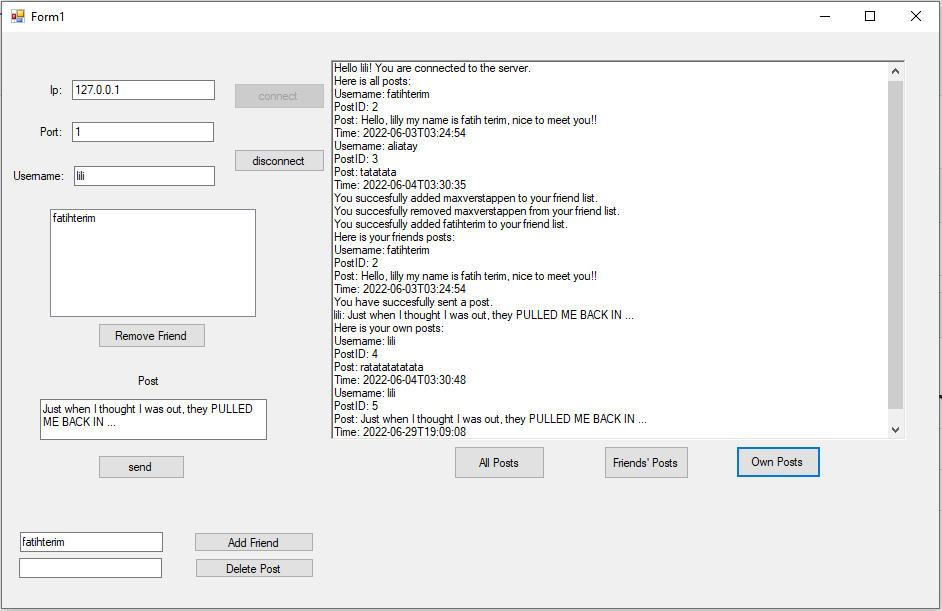The width and height of the screenshot is (942, 611).
Task: Click the log scrollbar up arrow
Action: click(895, 71)
